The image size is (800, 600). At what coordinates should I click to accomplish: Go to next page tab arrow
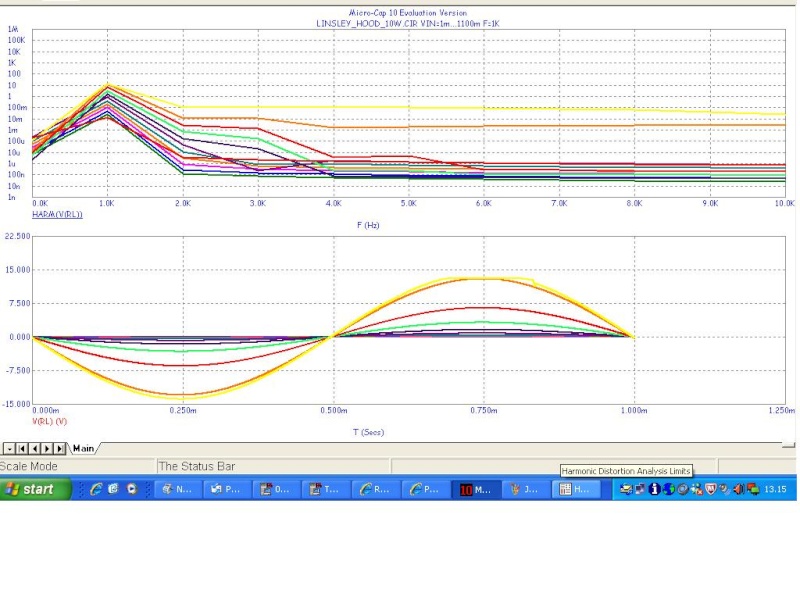coord(47,448)
